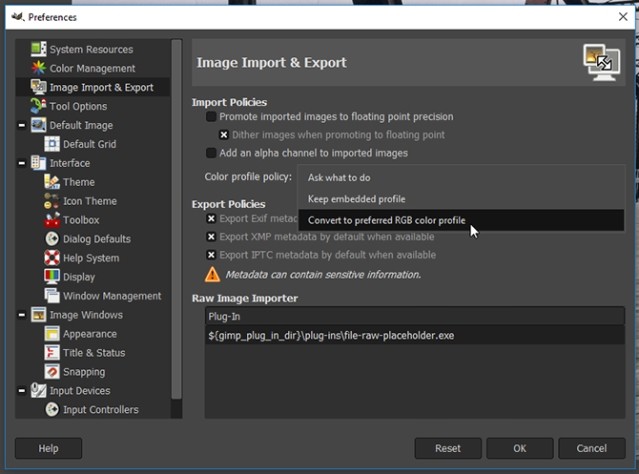
Task: Click the Display preferences icon
Action: pos(53,277)
